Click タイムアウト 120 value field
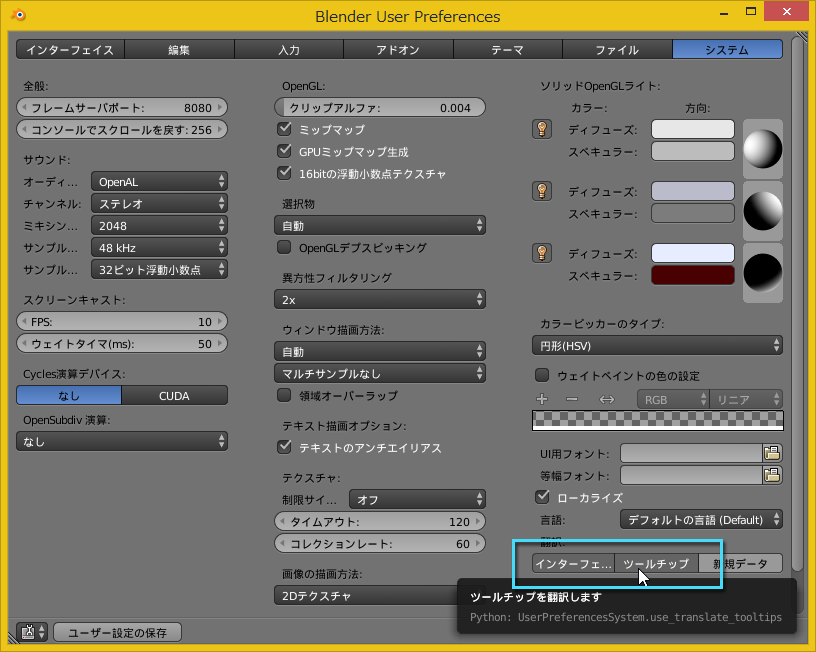Image resolution: width=816 pixels, height=652 pixels. tap(380, 521)
